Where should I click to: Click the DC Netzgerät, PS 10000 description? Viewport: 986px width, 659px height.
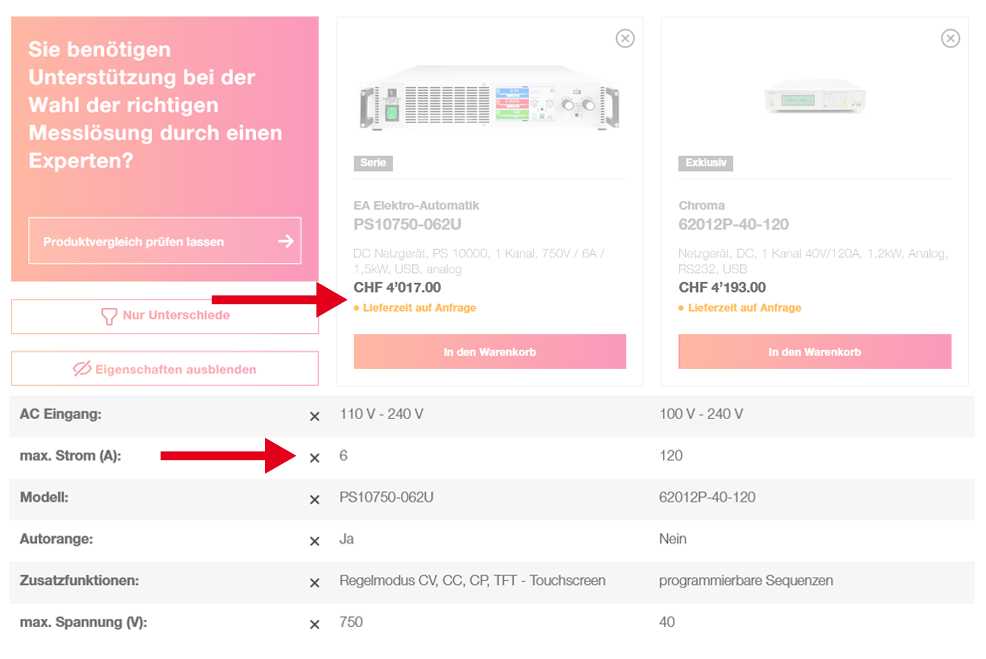pyautogui.click(x=479, y=262)
